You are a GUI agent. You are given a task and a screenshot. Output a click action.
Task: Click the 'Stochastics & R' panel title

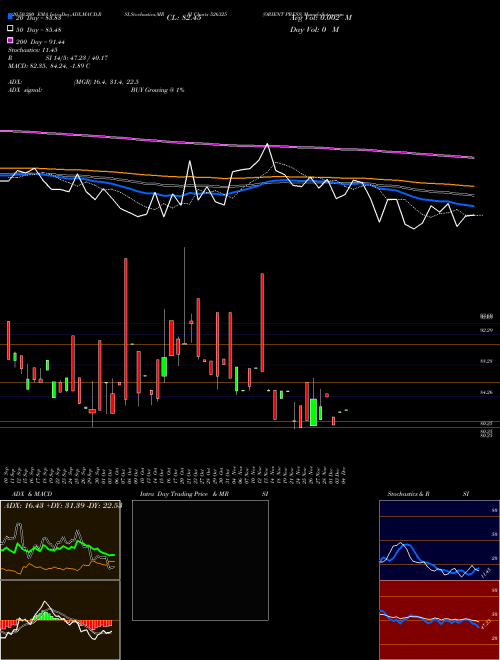click(x=408, y=494)
